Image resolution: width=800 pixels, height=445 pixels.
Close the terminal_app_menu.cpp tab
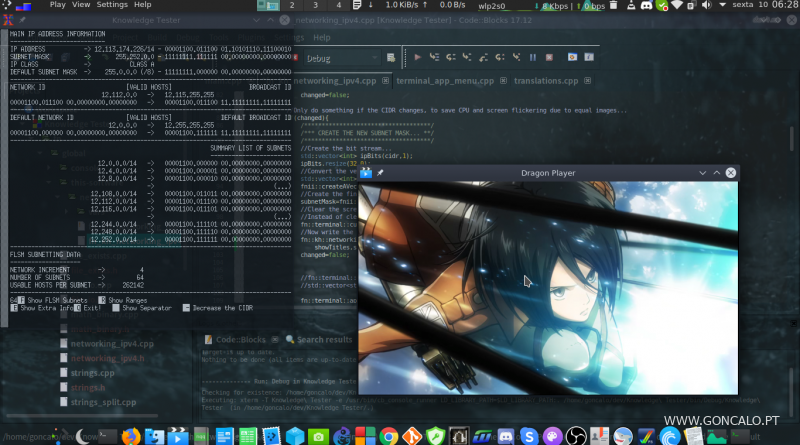point(503,81)
